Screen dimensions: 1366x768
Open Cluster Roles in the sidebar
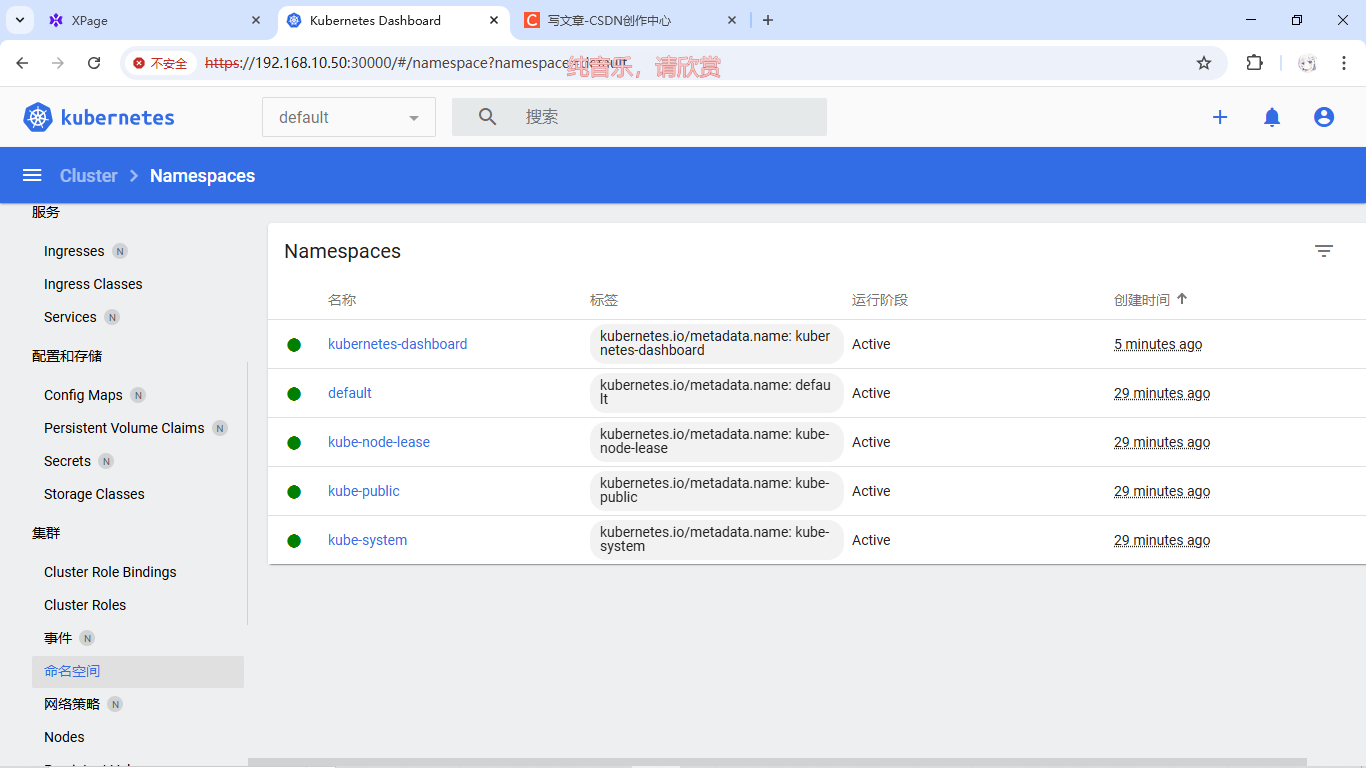[x=85, y=605]
